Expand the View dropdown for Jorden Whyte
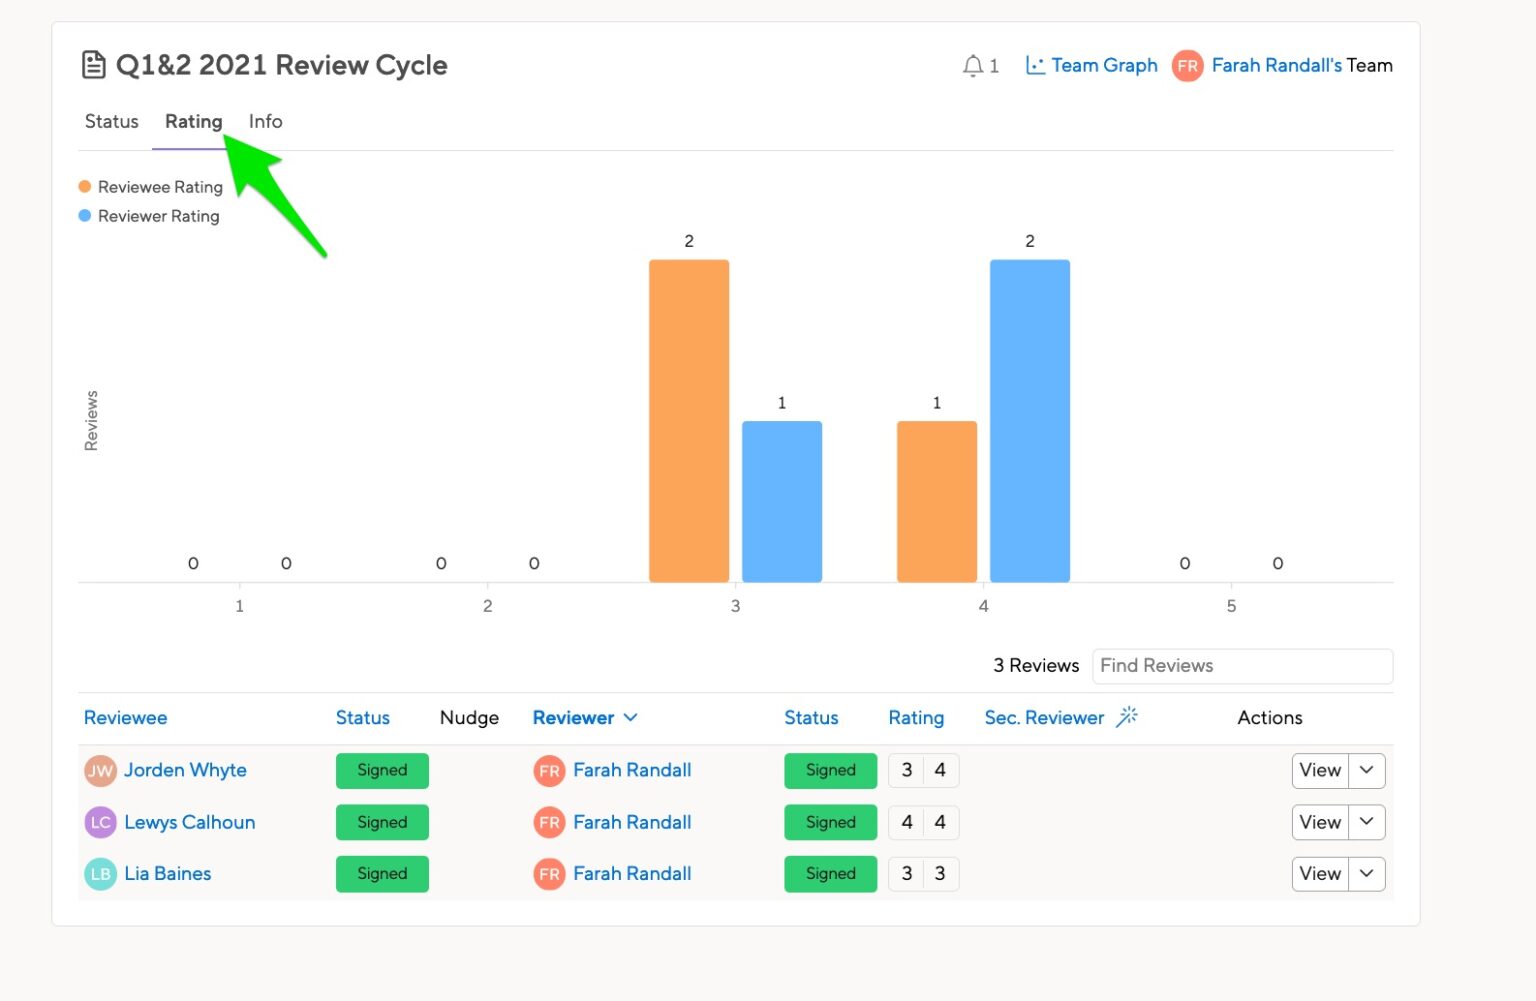Image resolution: width=1536 pixels, height=1001 pixels. [x=1366, y=770]
